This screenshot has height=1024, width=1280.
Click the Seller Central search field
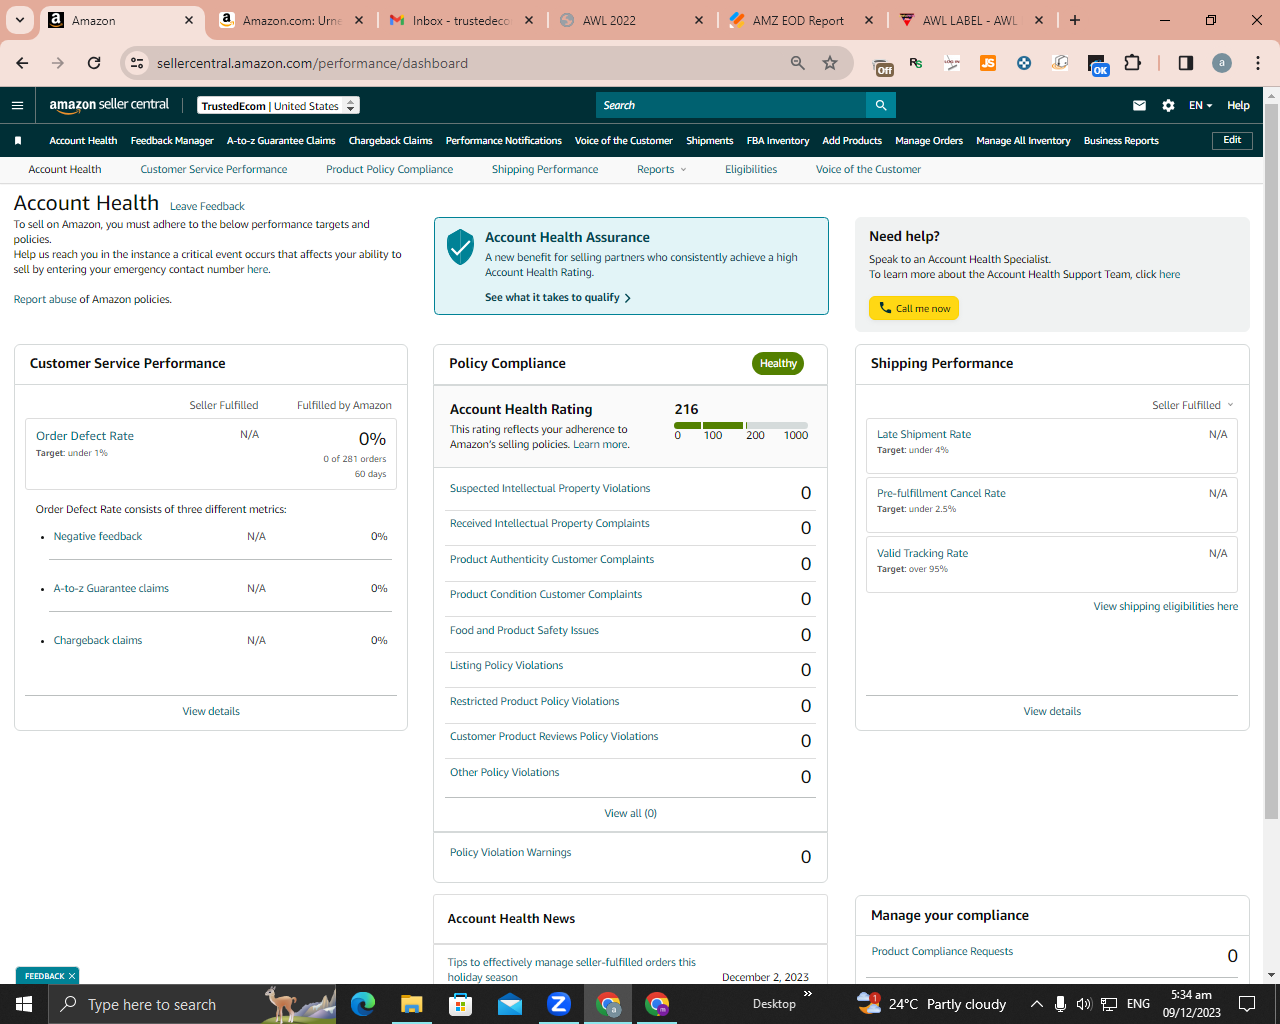pyautogui.click(x=731, y=105)
